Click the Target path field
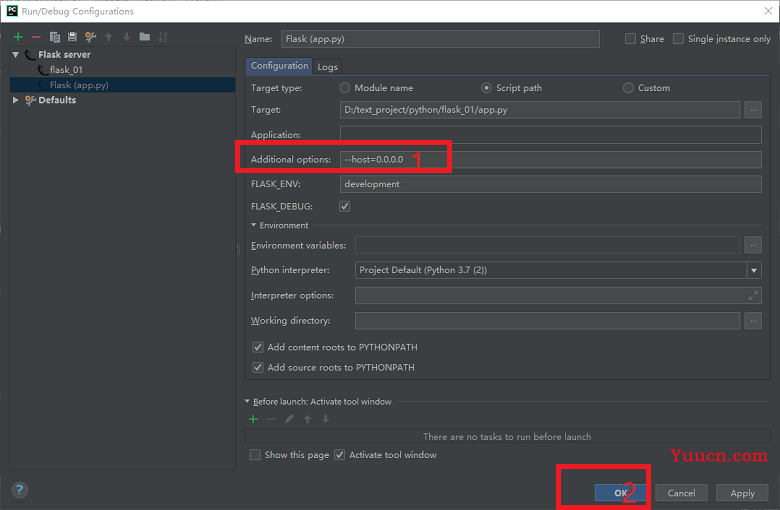Screen dimensions: 780x510 pyautogui.click(x=540, y=110)
